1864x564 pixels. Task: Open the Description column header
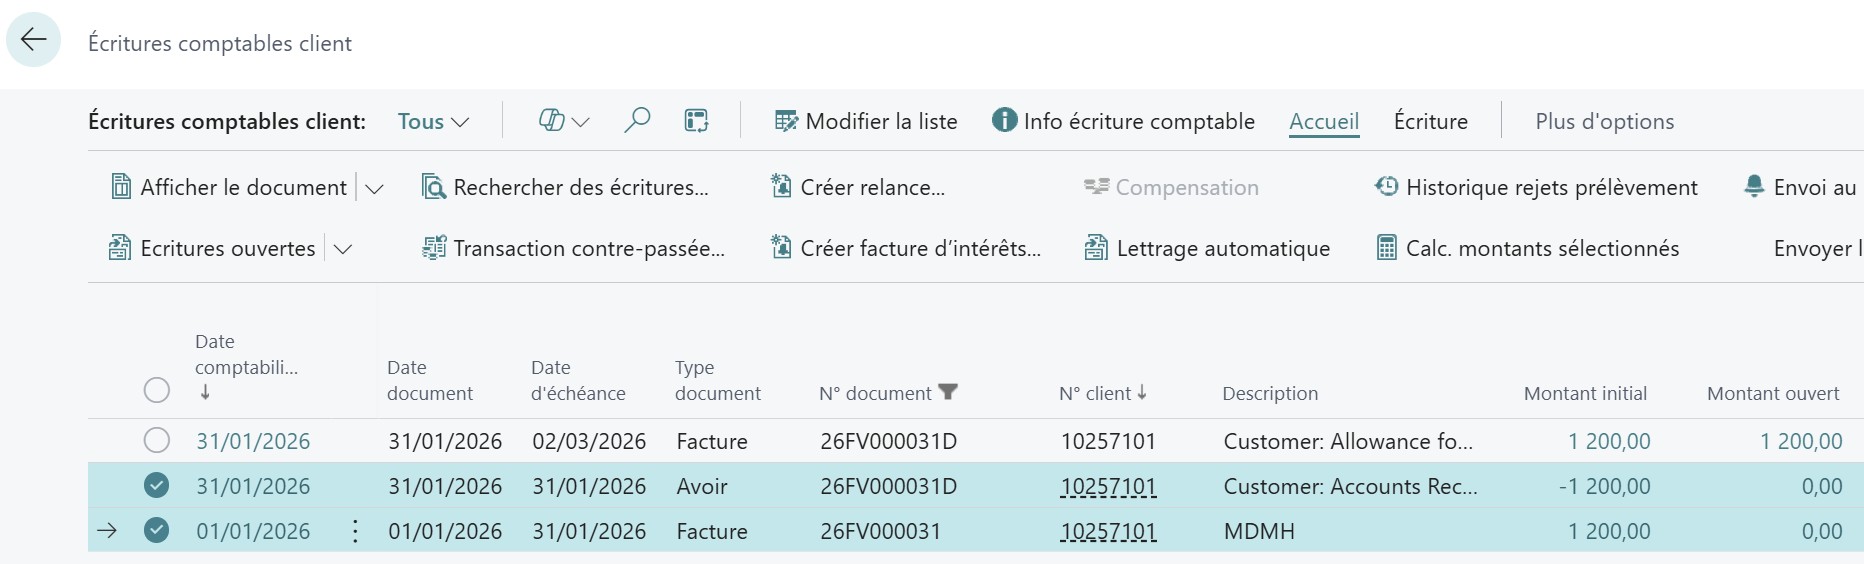(1270, 393)
